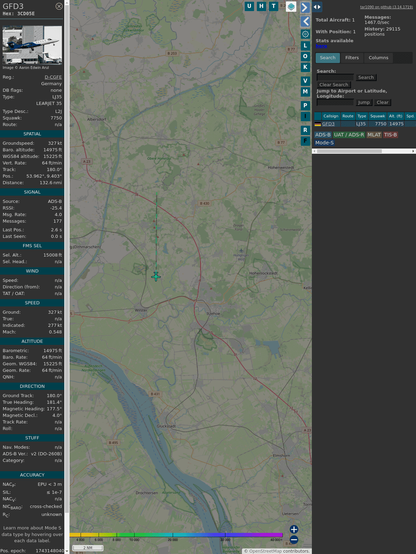Switch to the Search tab
The image size is (416, 554).
tap(328, 58)
